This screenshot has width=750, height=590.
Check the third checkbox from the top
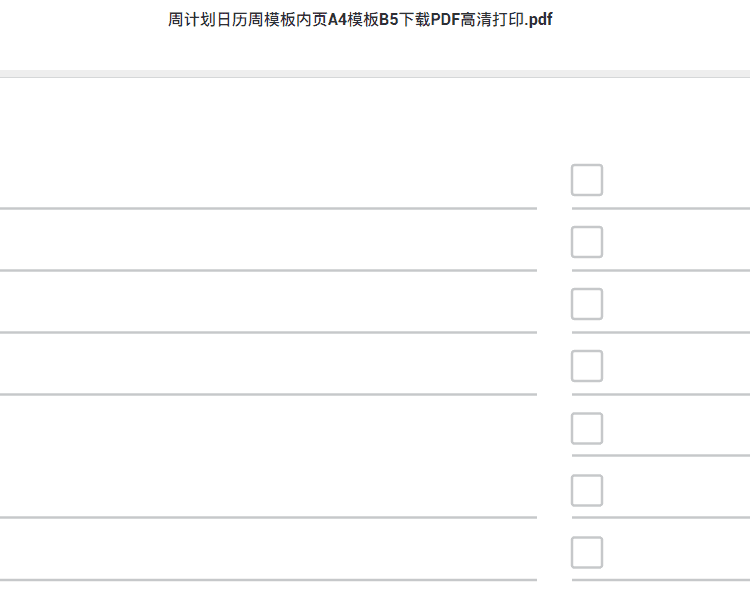(x=587, y=304)
